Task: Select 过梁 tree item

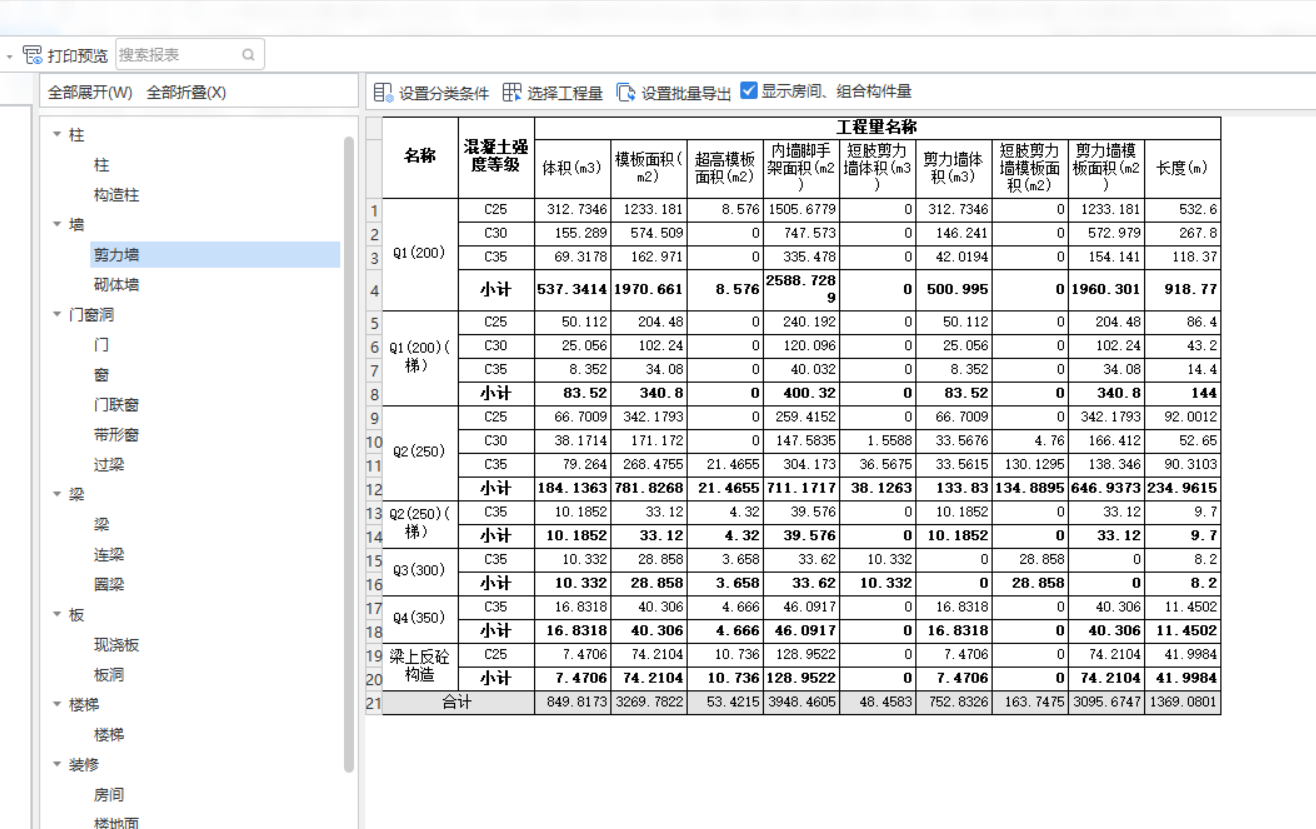Action: click(109, 465)
